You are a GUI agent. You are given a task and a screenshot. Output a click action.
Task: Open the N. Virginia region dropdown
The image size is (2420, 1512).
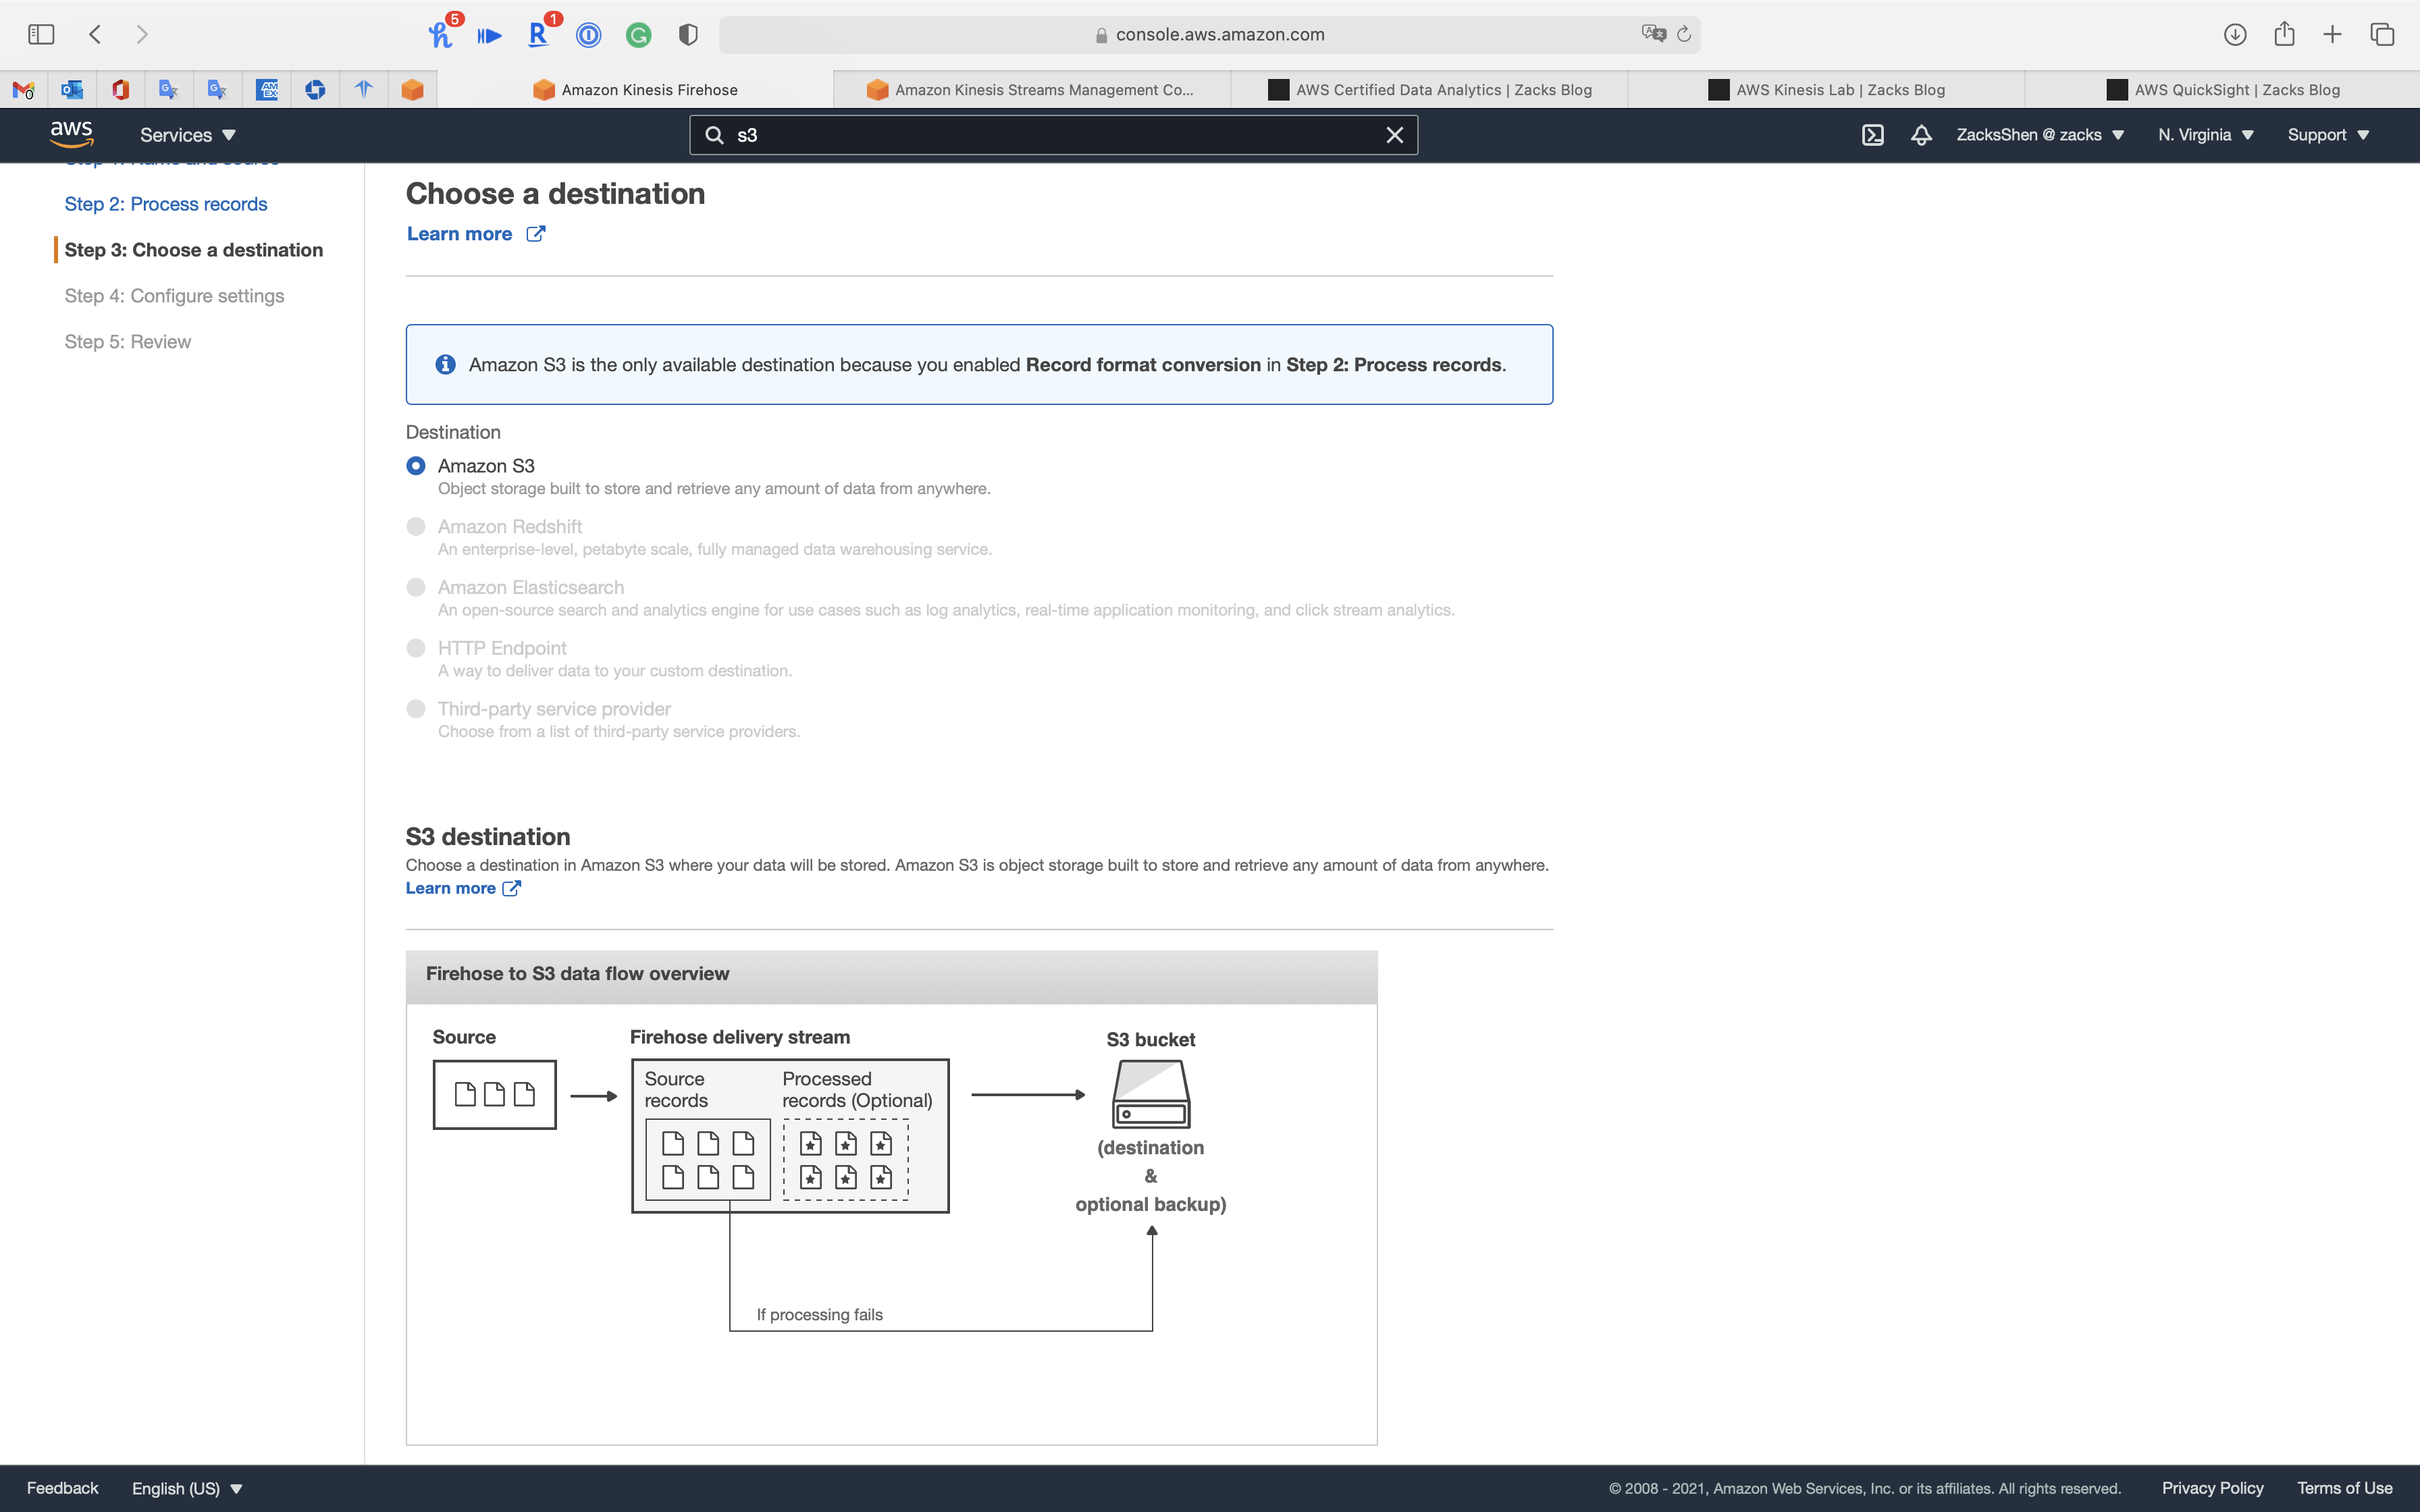point(2205,135)
